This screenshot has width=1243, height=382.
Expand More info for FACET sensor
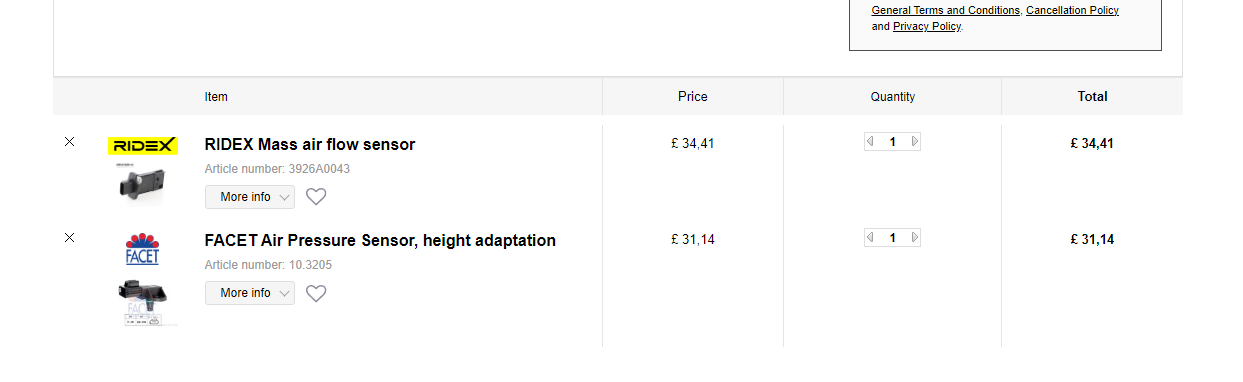coord(250,293)
